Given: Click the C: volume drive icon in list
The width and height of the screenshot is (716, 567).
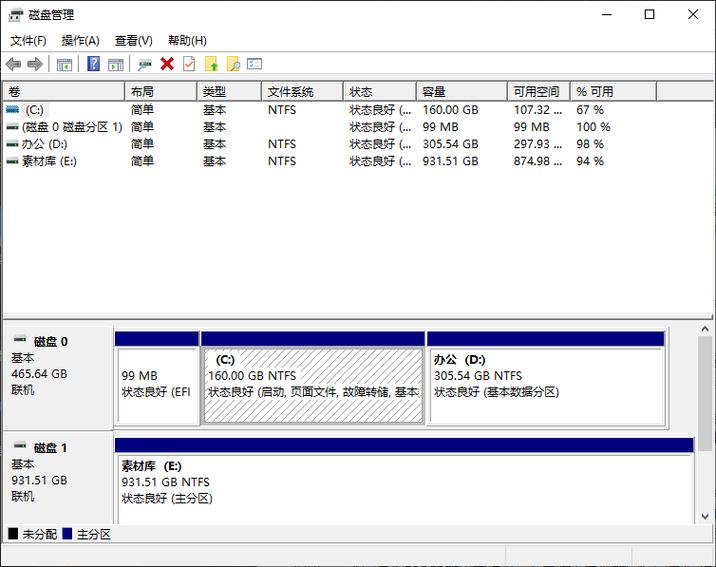Looking at the screenshot, I should 12,110.
